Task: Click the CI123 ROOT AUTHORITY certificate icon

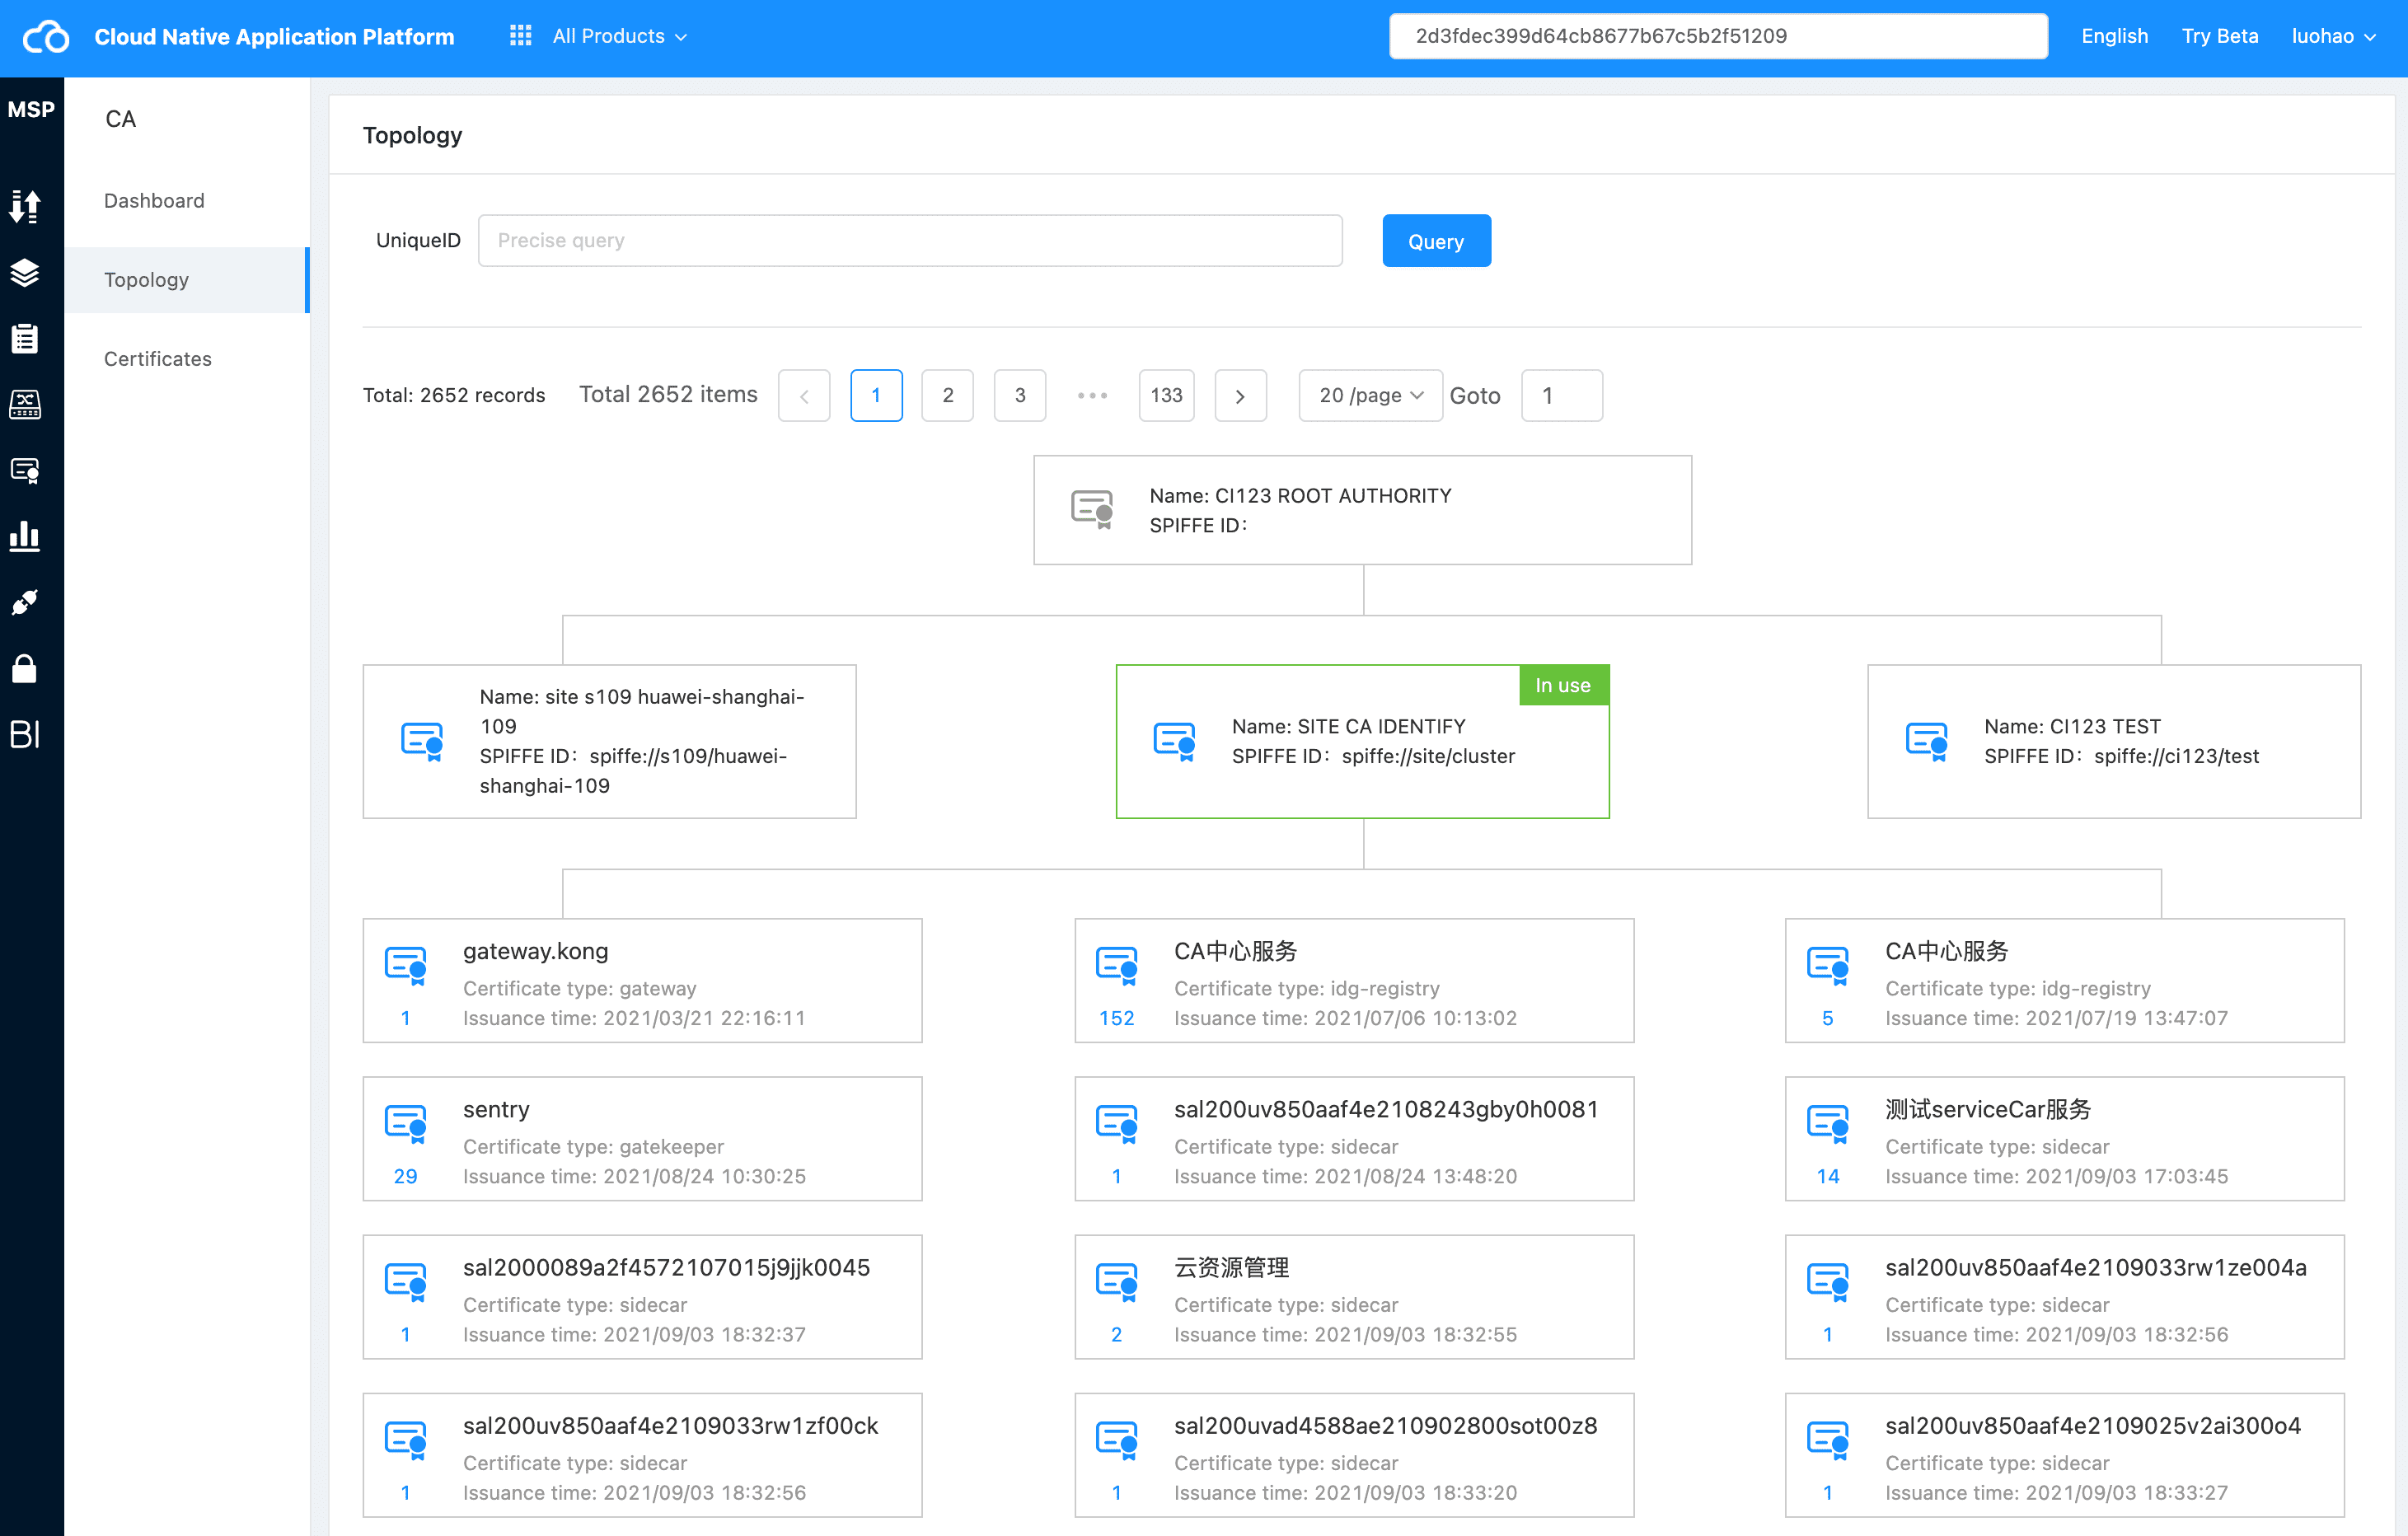Action: pyautogui.click(x=1092, y=509)
